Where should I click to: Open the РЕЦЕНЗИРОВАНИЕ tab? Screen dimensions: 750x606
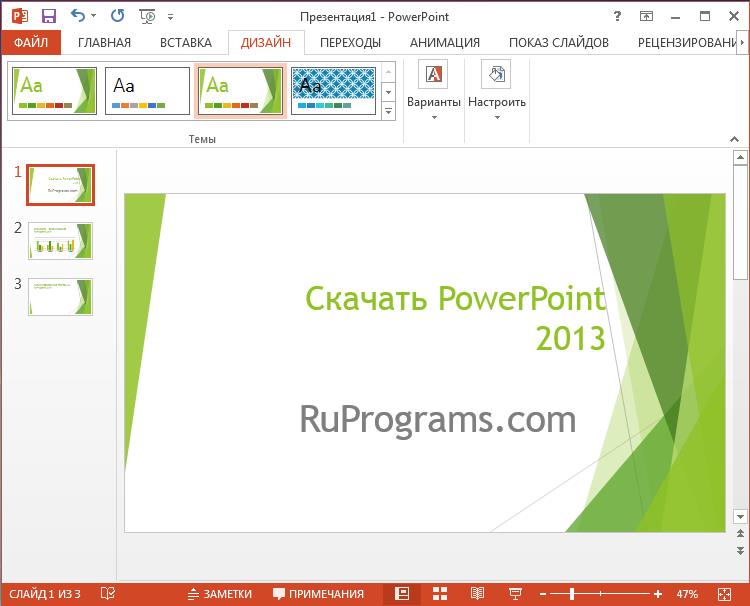pos(687,43)
